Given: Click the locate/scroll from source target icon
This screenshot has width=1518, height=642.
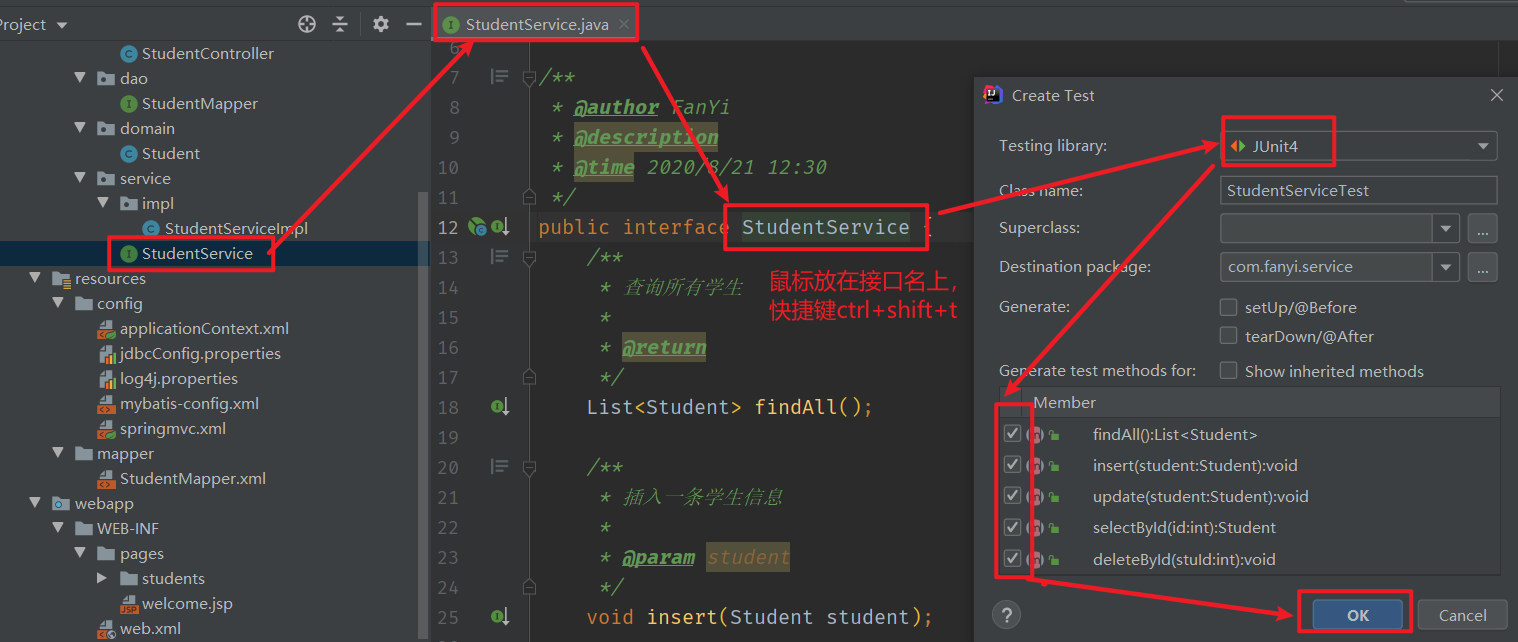Looking at the screenshot, I should click(307, 24).
